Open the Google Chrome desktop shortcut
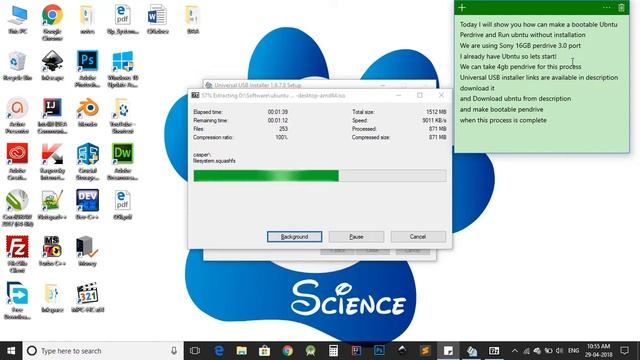Screen dimensions: 640x360 point(52,22)
